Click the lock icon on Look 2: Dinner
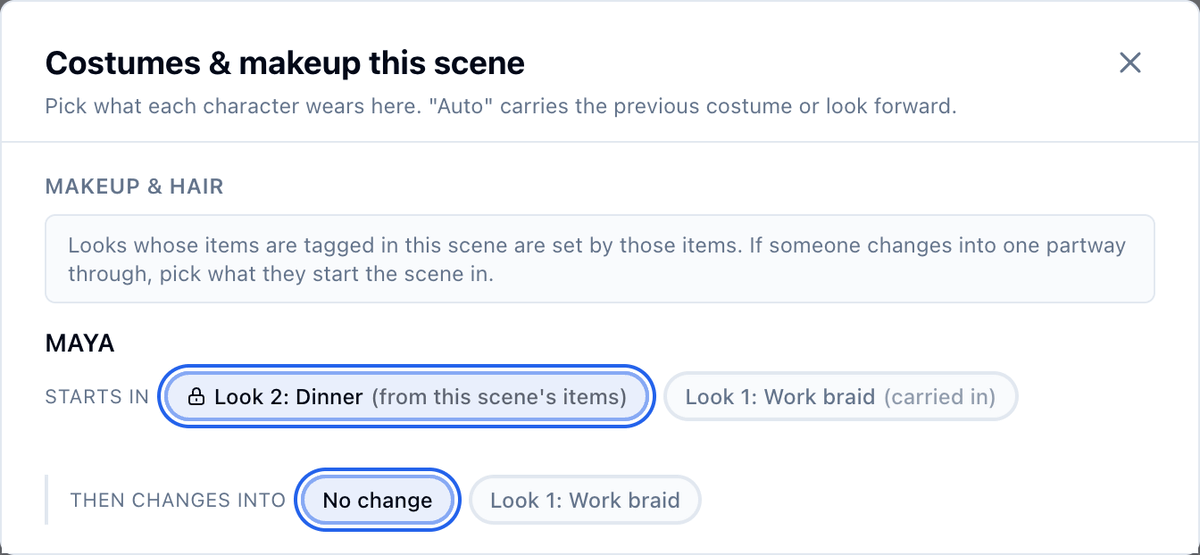The width and height of the screenshot is (1200, 555). (x=197, y=397)
